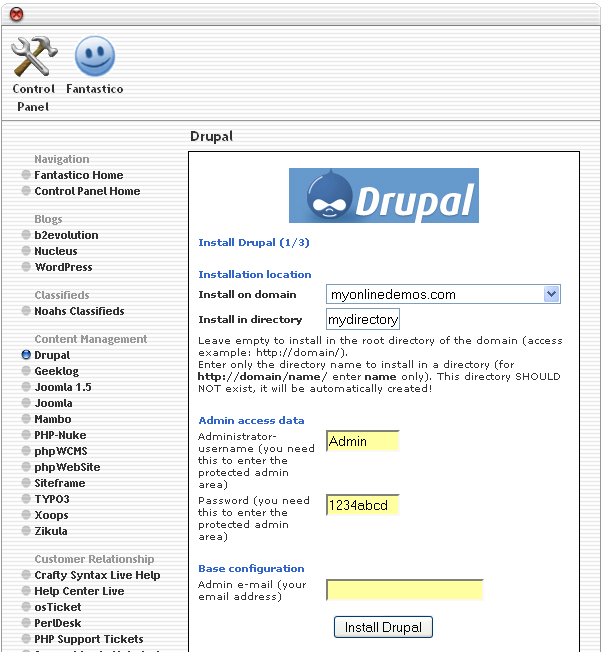This screenshot has height=652, width=604.
Task: Select Geeklog in sidebar
Action: click(56, 371)
